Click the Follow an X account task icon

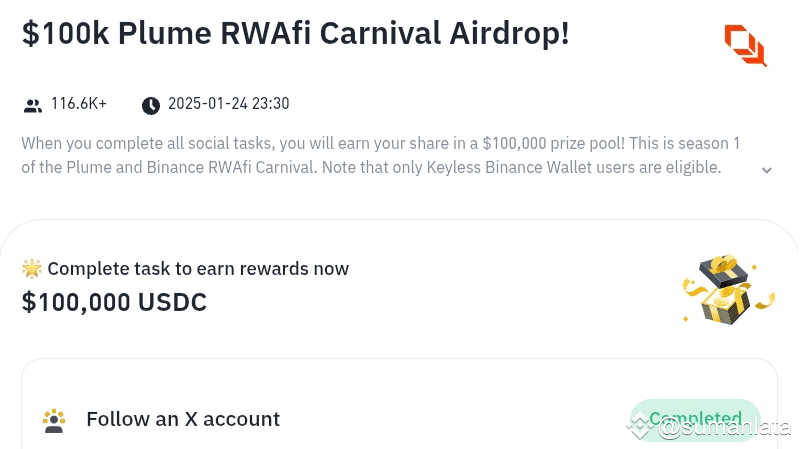[x=54, y=420]
